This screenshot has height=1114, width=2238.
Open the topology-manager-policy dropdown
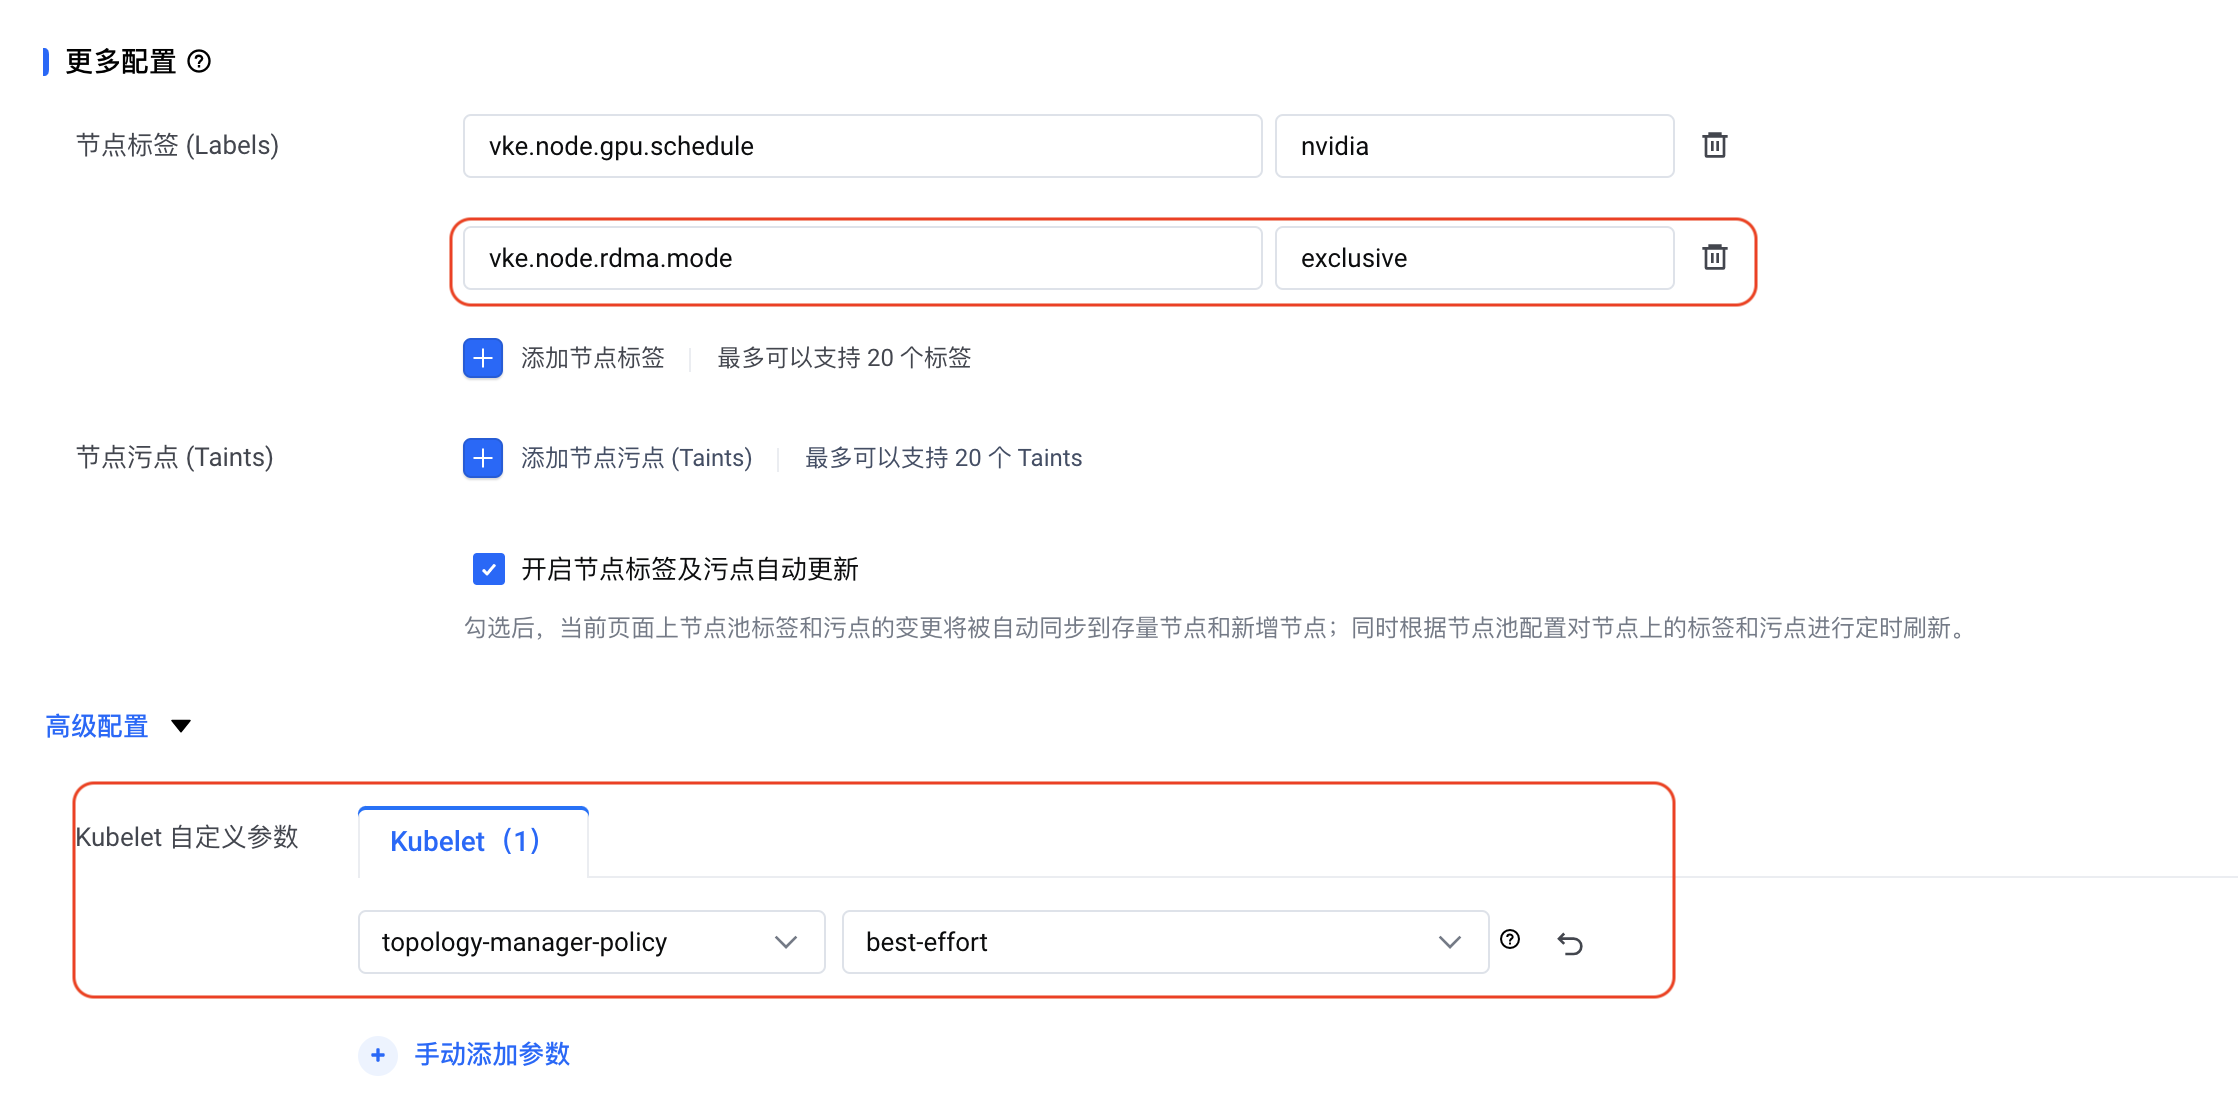591,942
